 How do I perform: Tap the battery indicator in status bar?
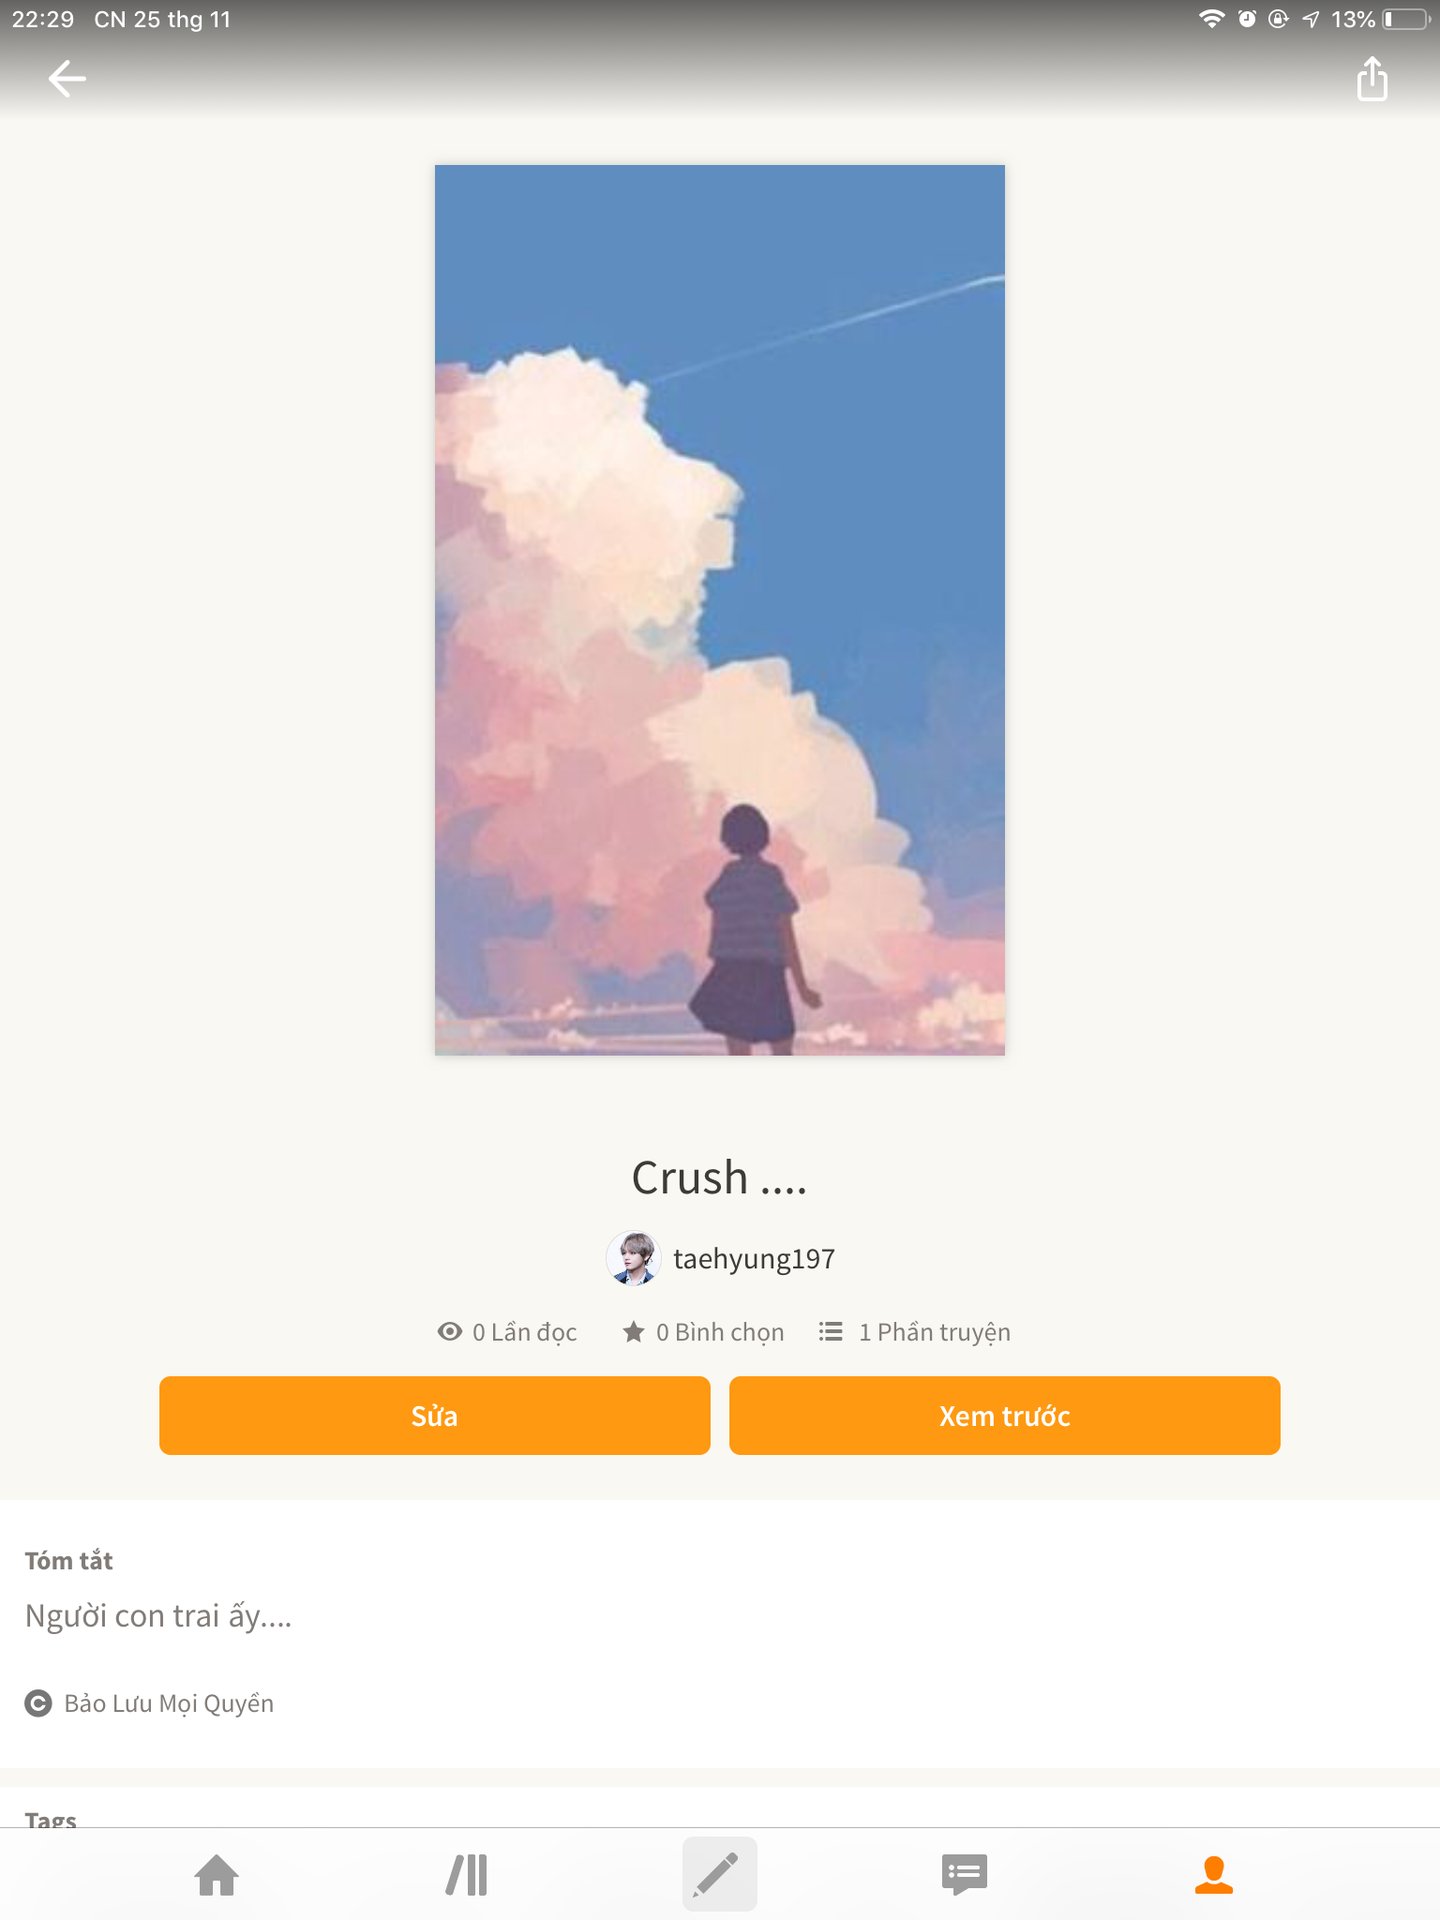coord(1406,19)
